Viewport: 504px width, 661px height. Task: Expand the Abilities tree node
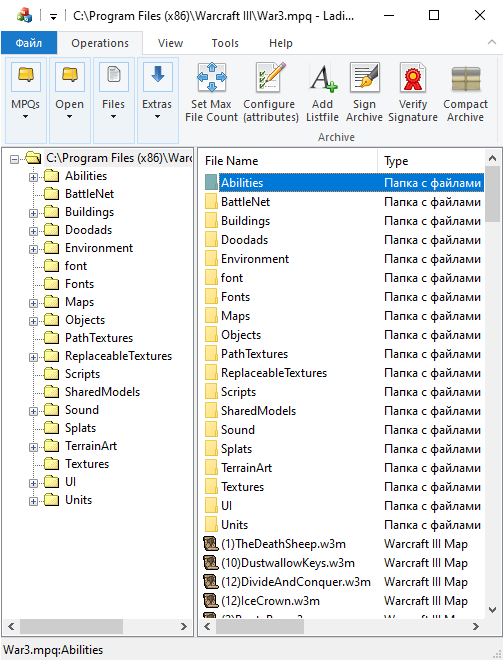click(33, 177)
